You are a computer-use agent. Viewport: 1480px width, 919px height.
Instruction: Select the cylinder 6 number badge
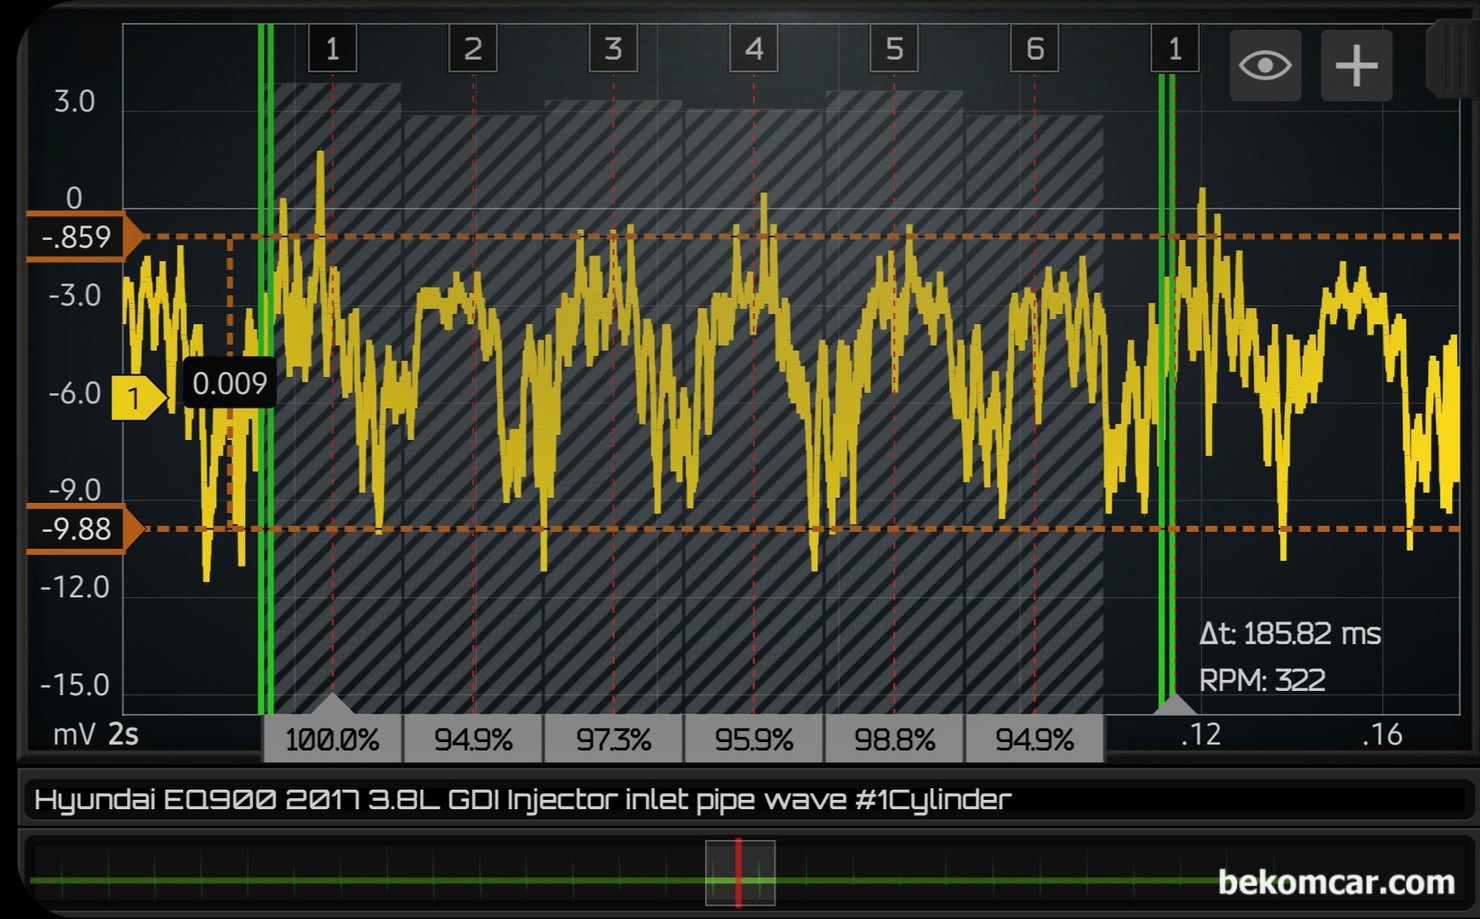1035,49
